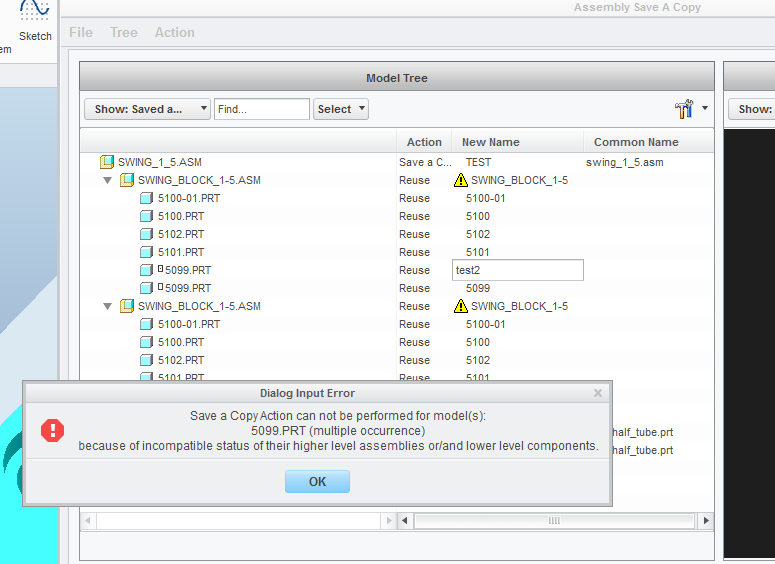
Task: Collapse first SWING_BLOCK_1-5.ASM node
Action: pyautogui.click(x=107, y=180)
